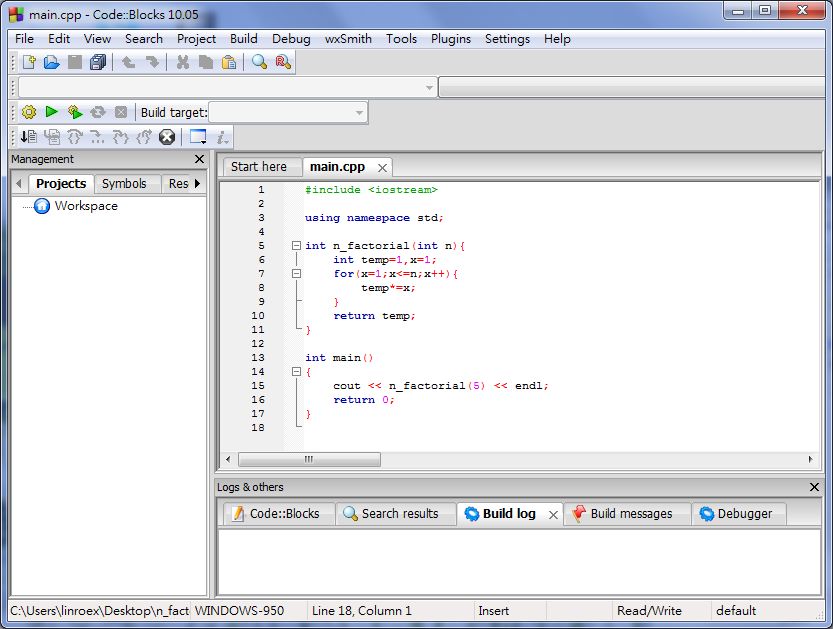The width and height of the screenshot is (833, 629).
Task: Open the Edit menu
Action: coord(59,39)
